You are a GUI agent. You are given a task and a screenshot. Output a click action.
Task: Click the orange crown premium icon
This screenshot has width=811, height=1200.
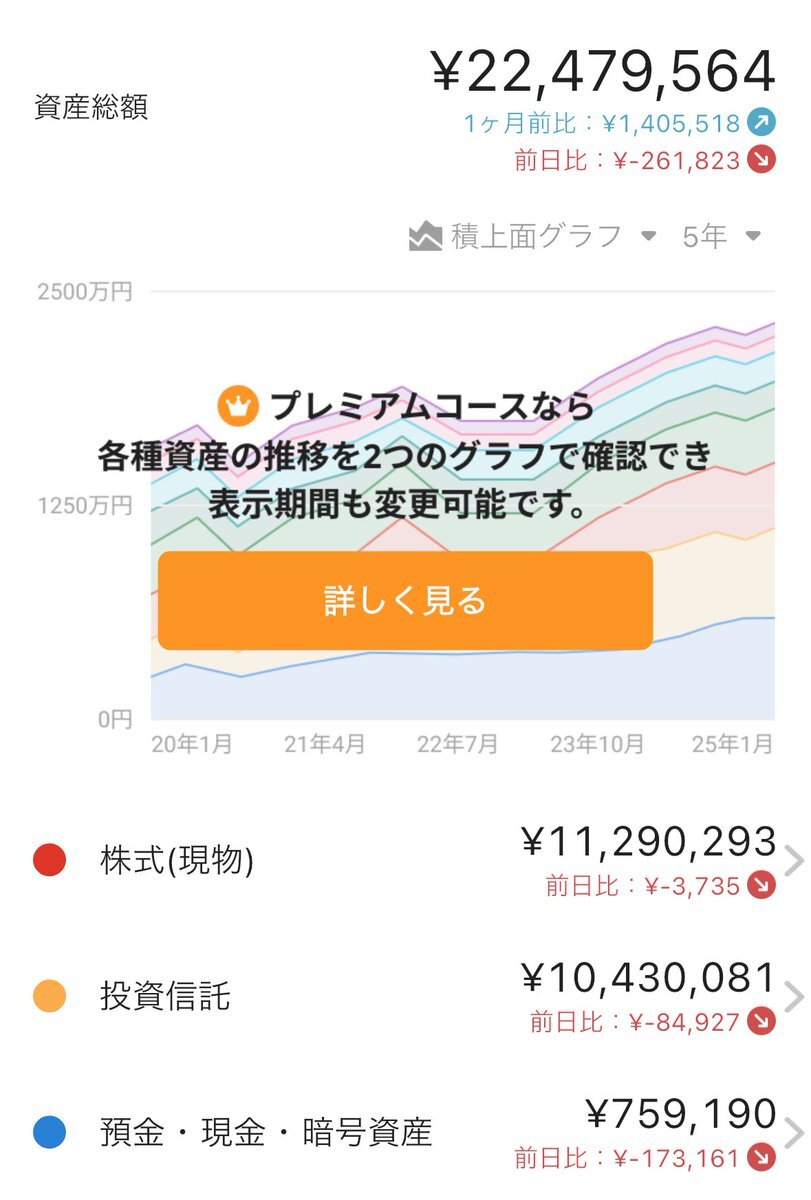click(x=238, y=405)
